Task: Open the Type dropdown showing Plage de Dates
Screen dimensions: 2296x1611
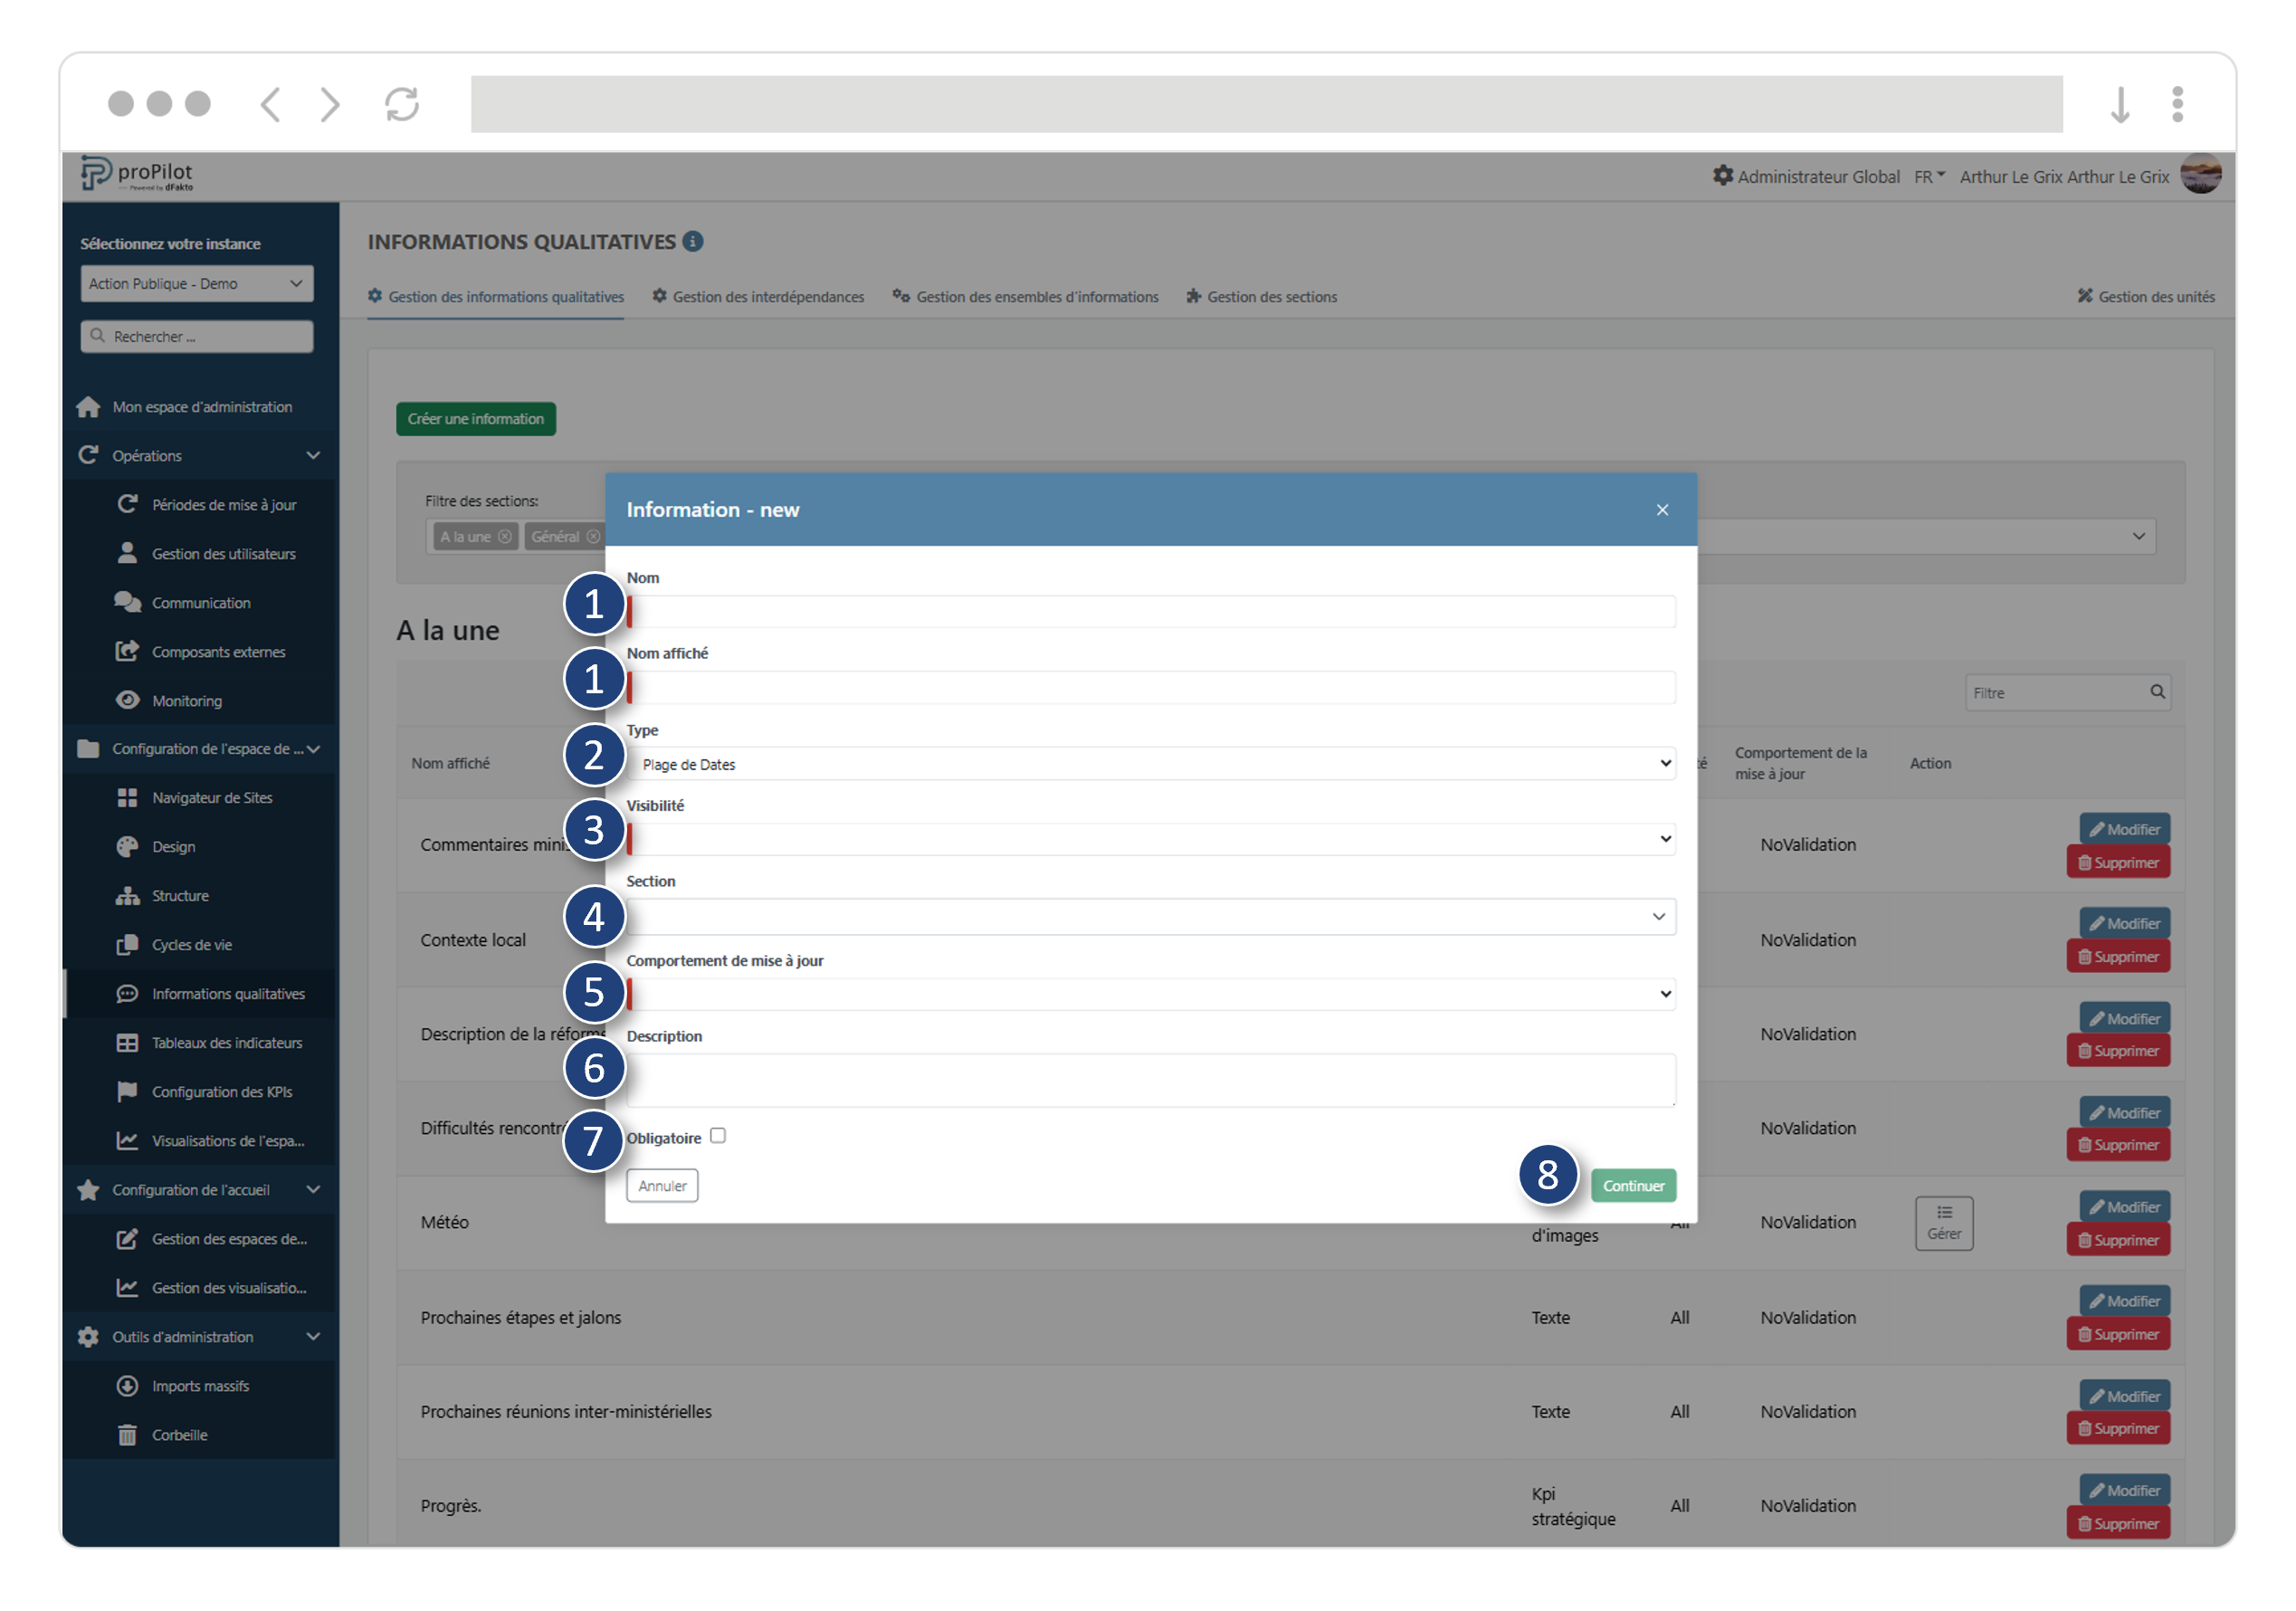Action: click(1150, 764)
